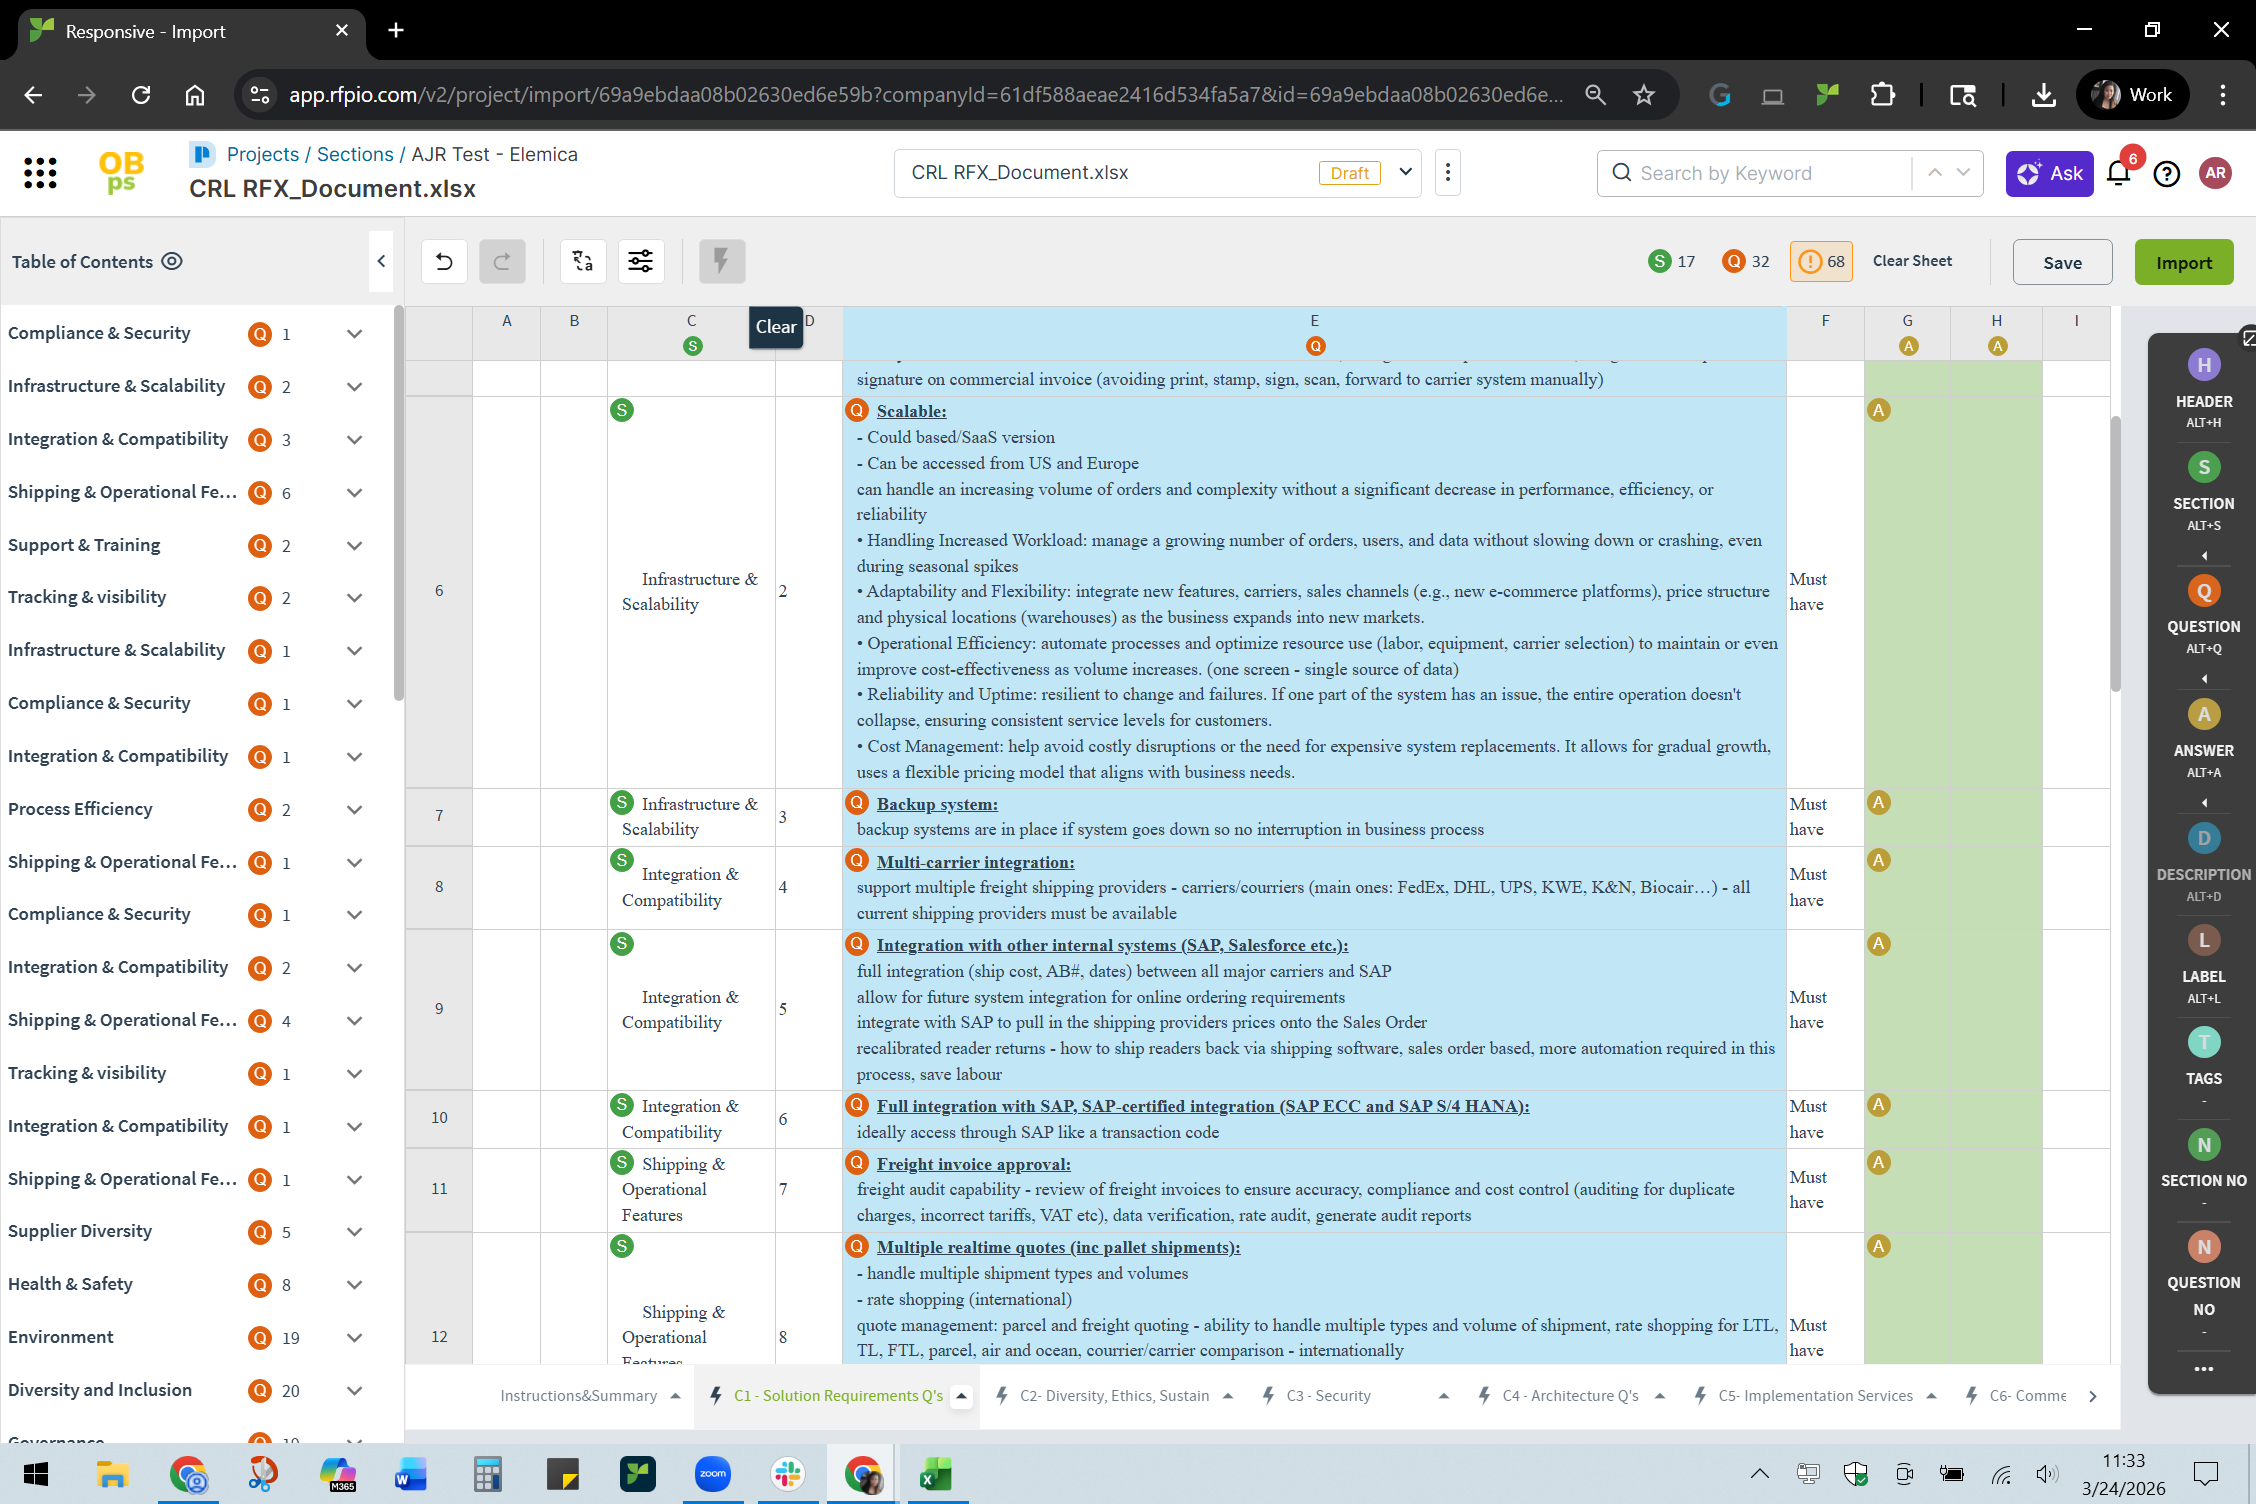The height and width of the screenshot is (1504, 2256).
Task: Toggle Table of Contents visibility eye
Action: click(x=172, y=261)
